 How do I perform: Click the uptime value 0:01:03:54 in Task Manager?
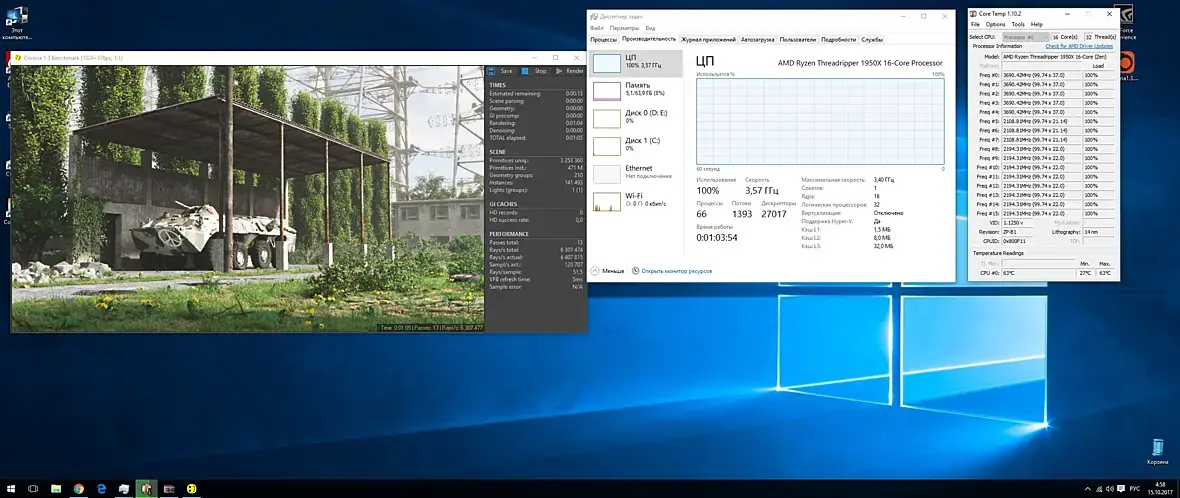(x=716, y=237)
